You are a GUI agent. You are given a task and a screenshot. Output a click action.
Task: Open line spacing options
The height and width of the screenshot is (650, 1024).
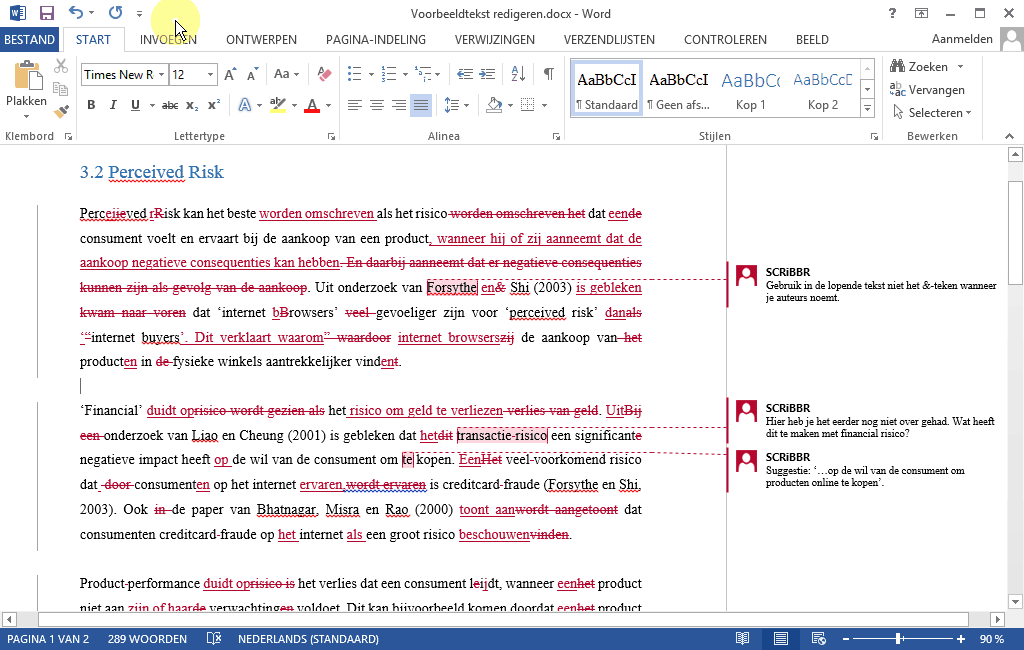[x=456, y=105]
